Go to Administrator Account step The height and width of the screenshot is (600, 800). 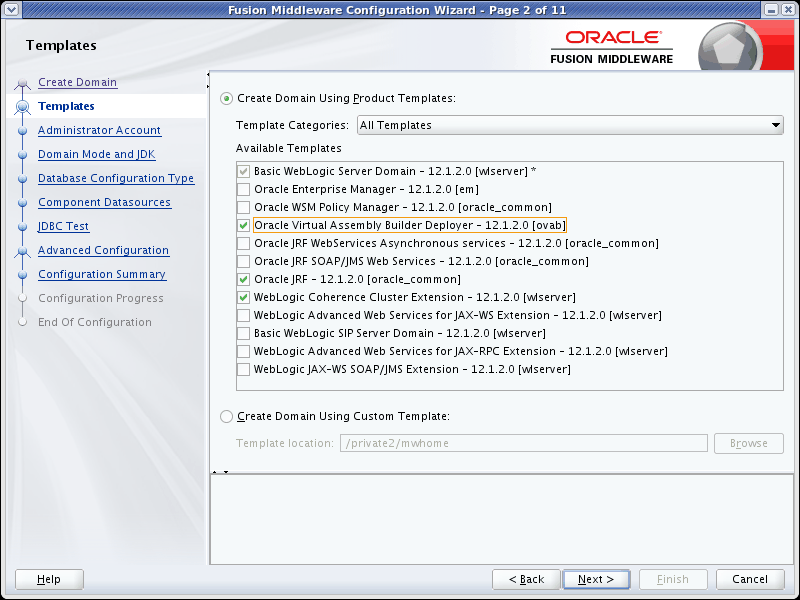coord(99,130)
